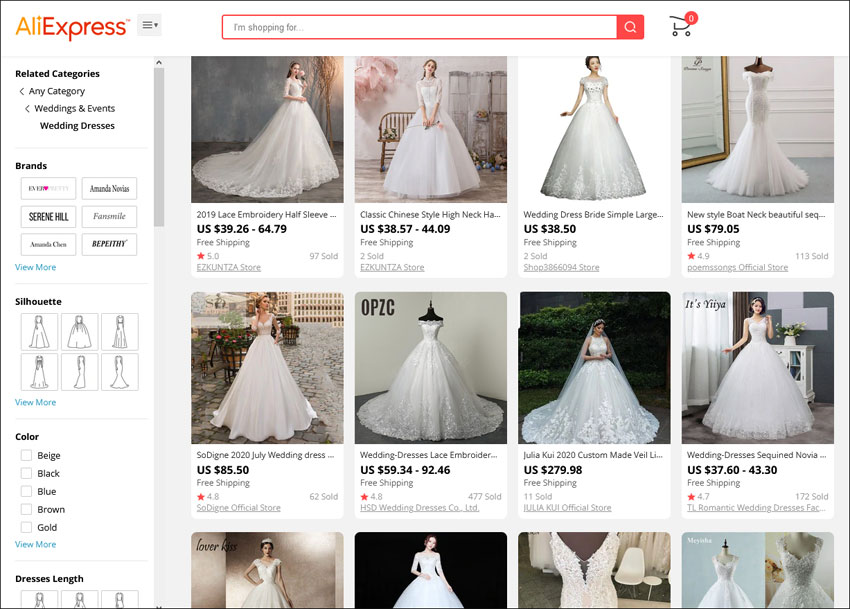Click Wedding-Dresses Lace Embroider title
Screen dimensions: 850x609
pyautogui.click(x=428, y=455)
